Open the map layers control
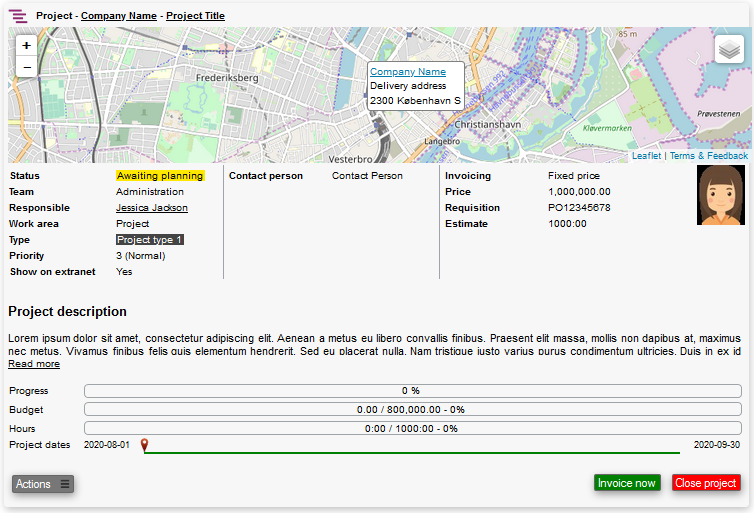This screenshot has width=754, height=513. (x=728, y=49)
